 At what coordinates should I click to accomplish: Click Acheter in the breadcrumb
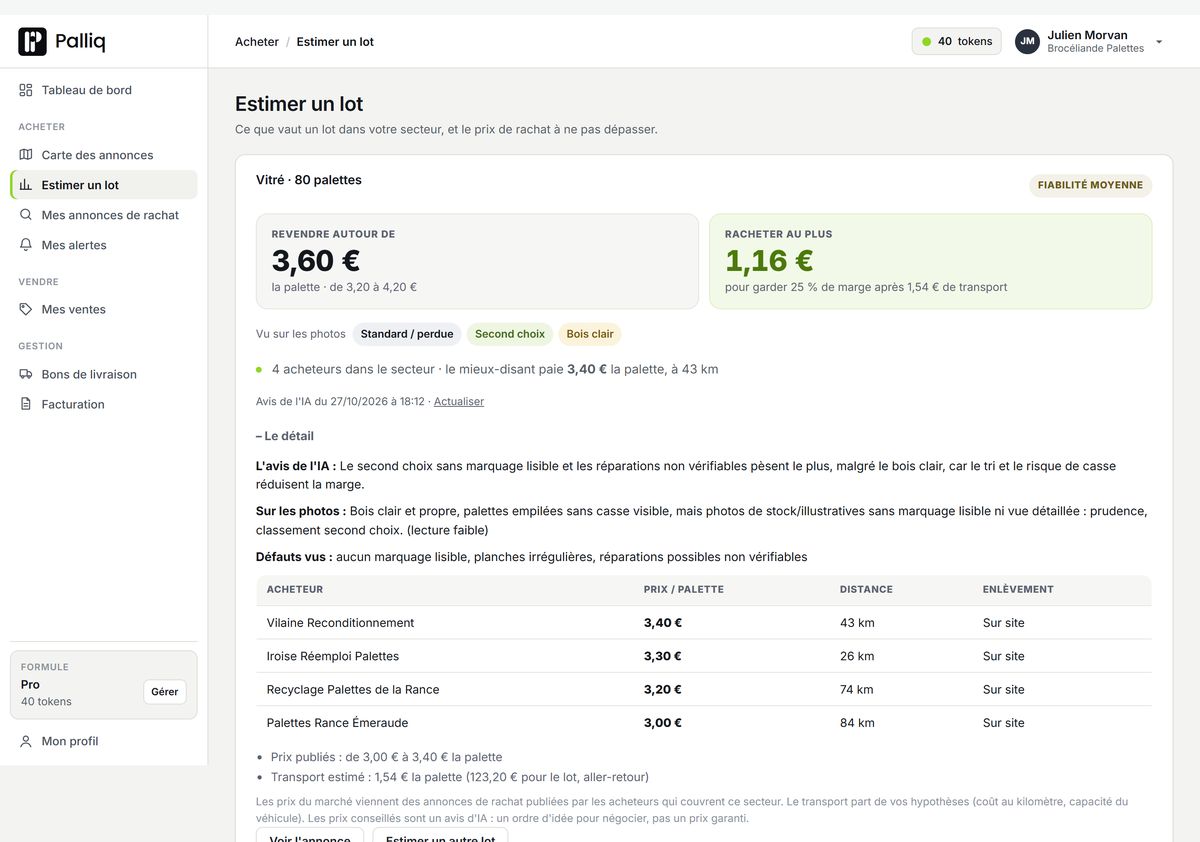pyautogui.click(x=257, y=42)
